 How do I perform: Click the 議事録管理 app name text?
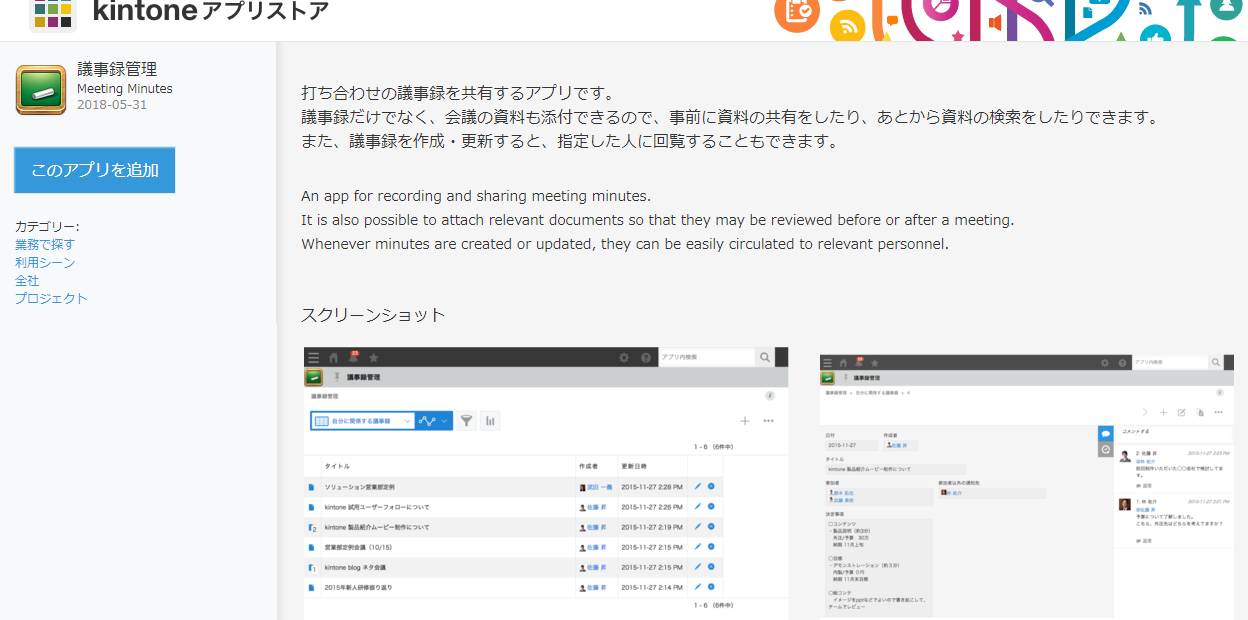[x=117, y=69]
